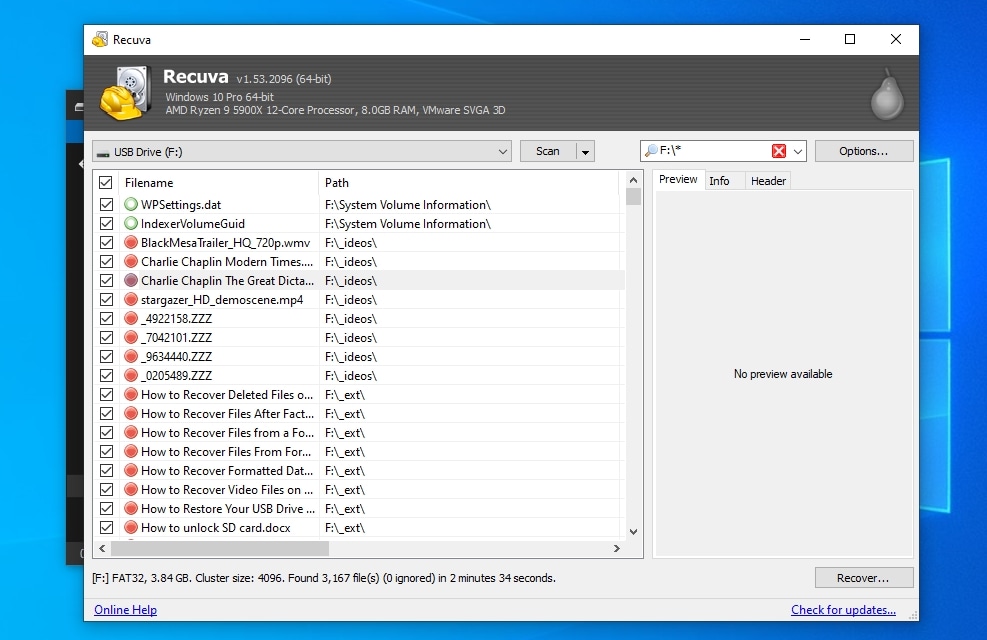The height and width of the screenshot is (640, 987).
Task: Uncheck the How to unlock SD card.docx checkbox
Action: 106,527
